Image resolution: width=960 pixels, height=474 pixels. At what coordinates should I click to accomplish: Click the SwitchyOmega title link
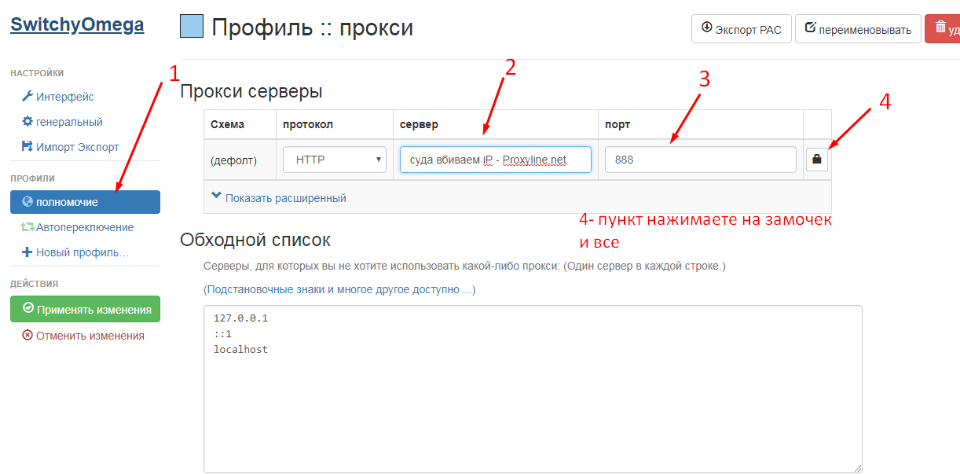click(77, 25)
